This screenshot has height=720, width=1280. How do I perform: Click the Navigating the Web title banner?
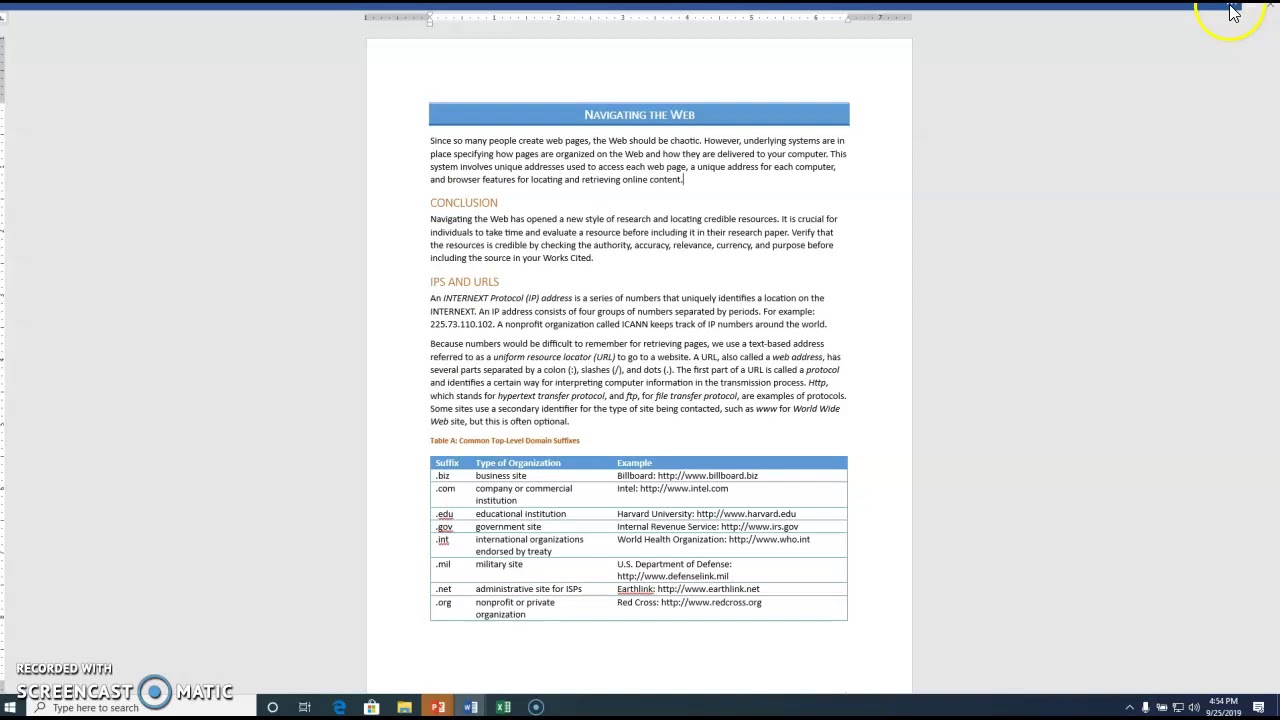639,115
